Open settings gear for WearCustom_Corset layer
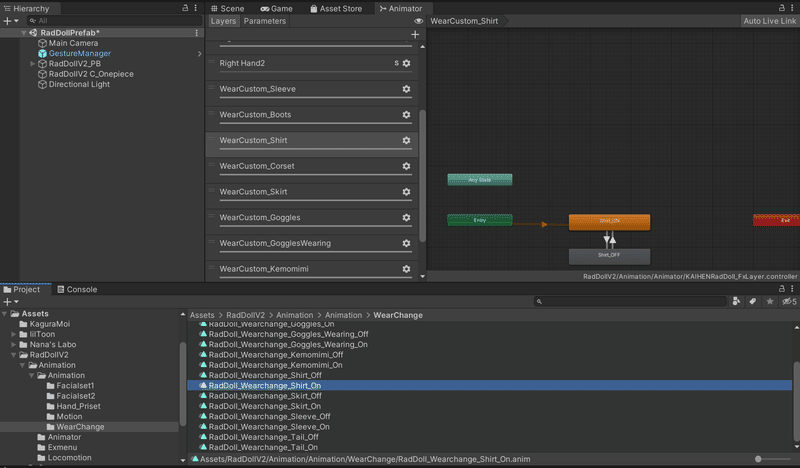Screen dimensions: 800x468 point(406,166)
